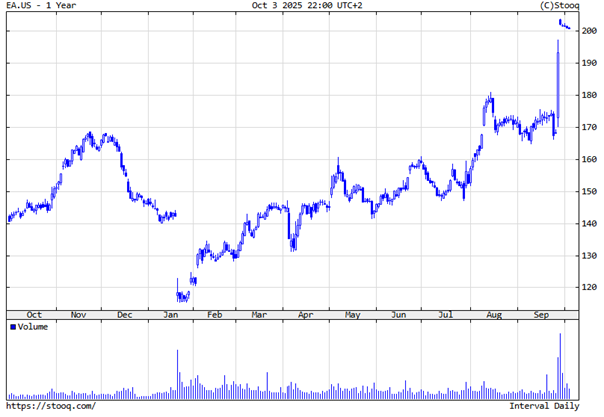Click the Jul month axis label
This screenshot has width=604, height=417.
point(443,314)
